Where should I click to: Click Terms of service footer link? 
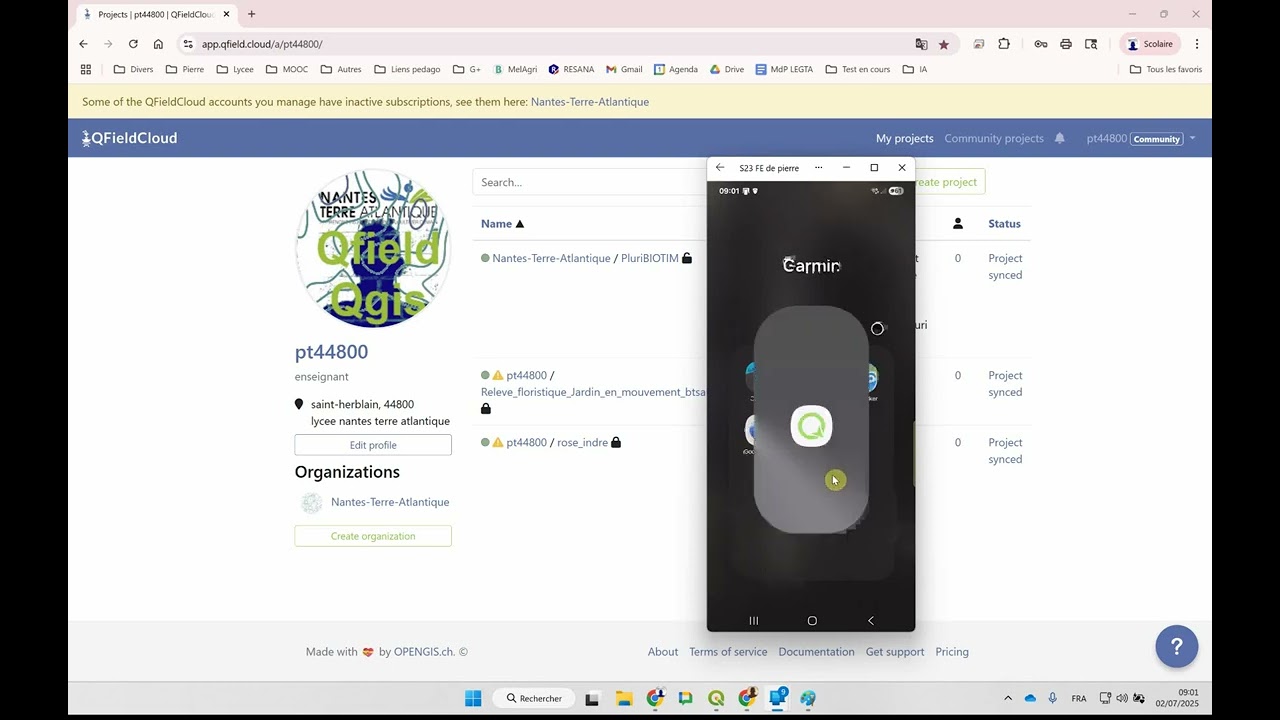pos(728,652)
